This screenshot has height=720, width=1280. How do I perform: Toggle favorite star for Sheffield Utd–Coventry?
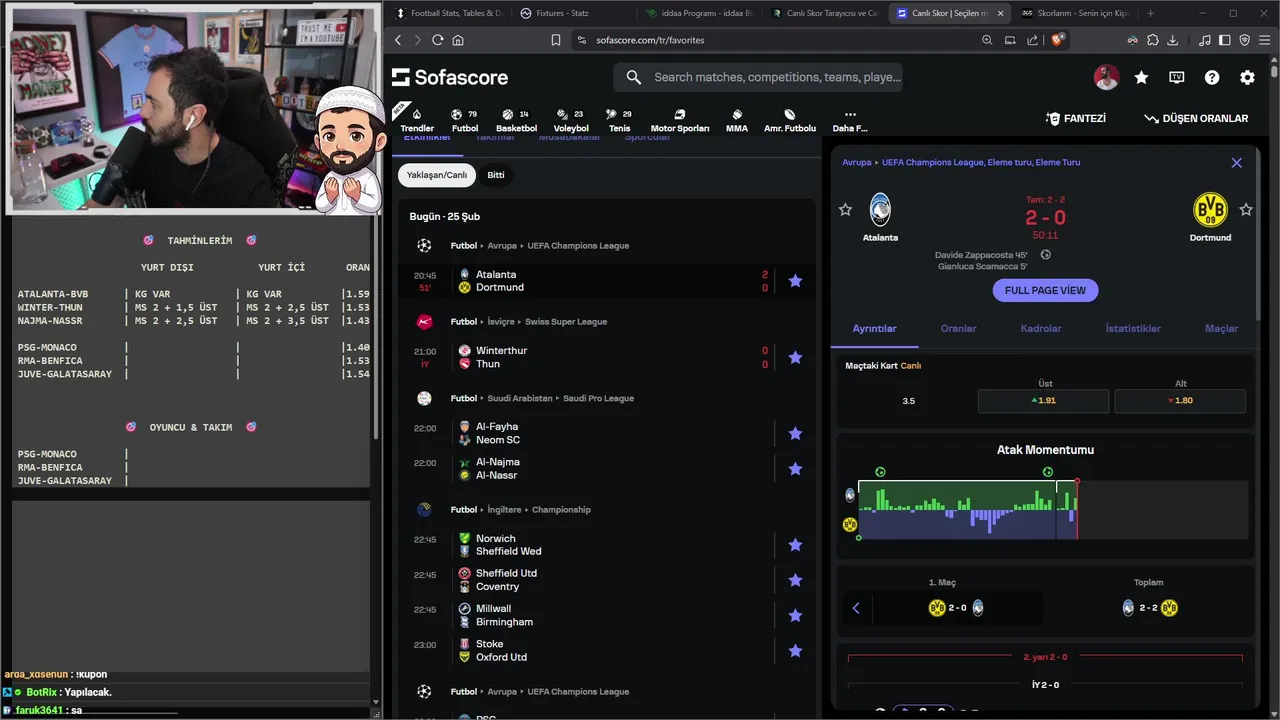coord(795,580)
